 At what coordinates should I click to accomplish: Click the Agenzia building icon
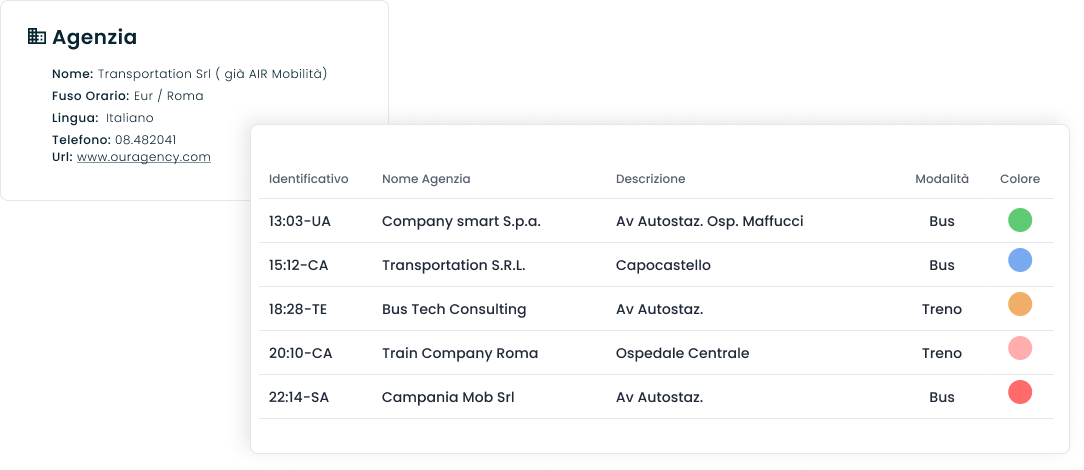tap(37, 36)
